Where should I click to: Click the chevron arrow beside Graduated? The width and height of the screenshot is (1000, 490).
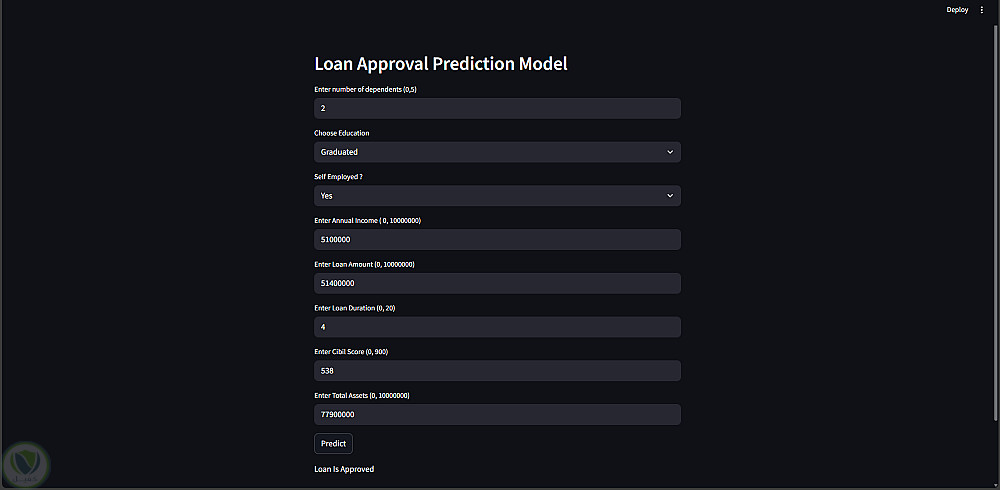pyautogui.click(x=670, y=152)
